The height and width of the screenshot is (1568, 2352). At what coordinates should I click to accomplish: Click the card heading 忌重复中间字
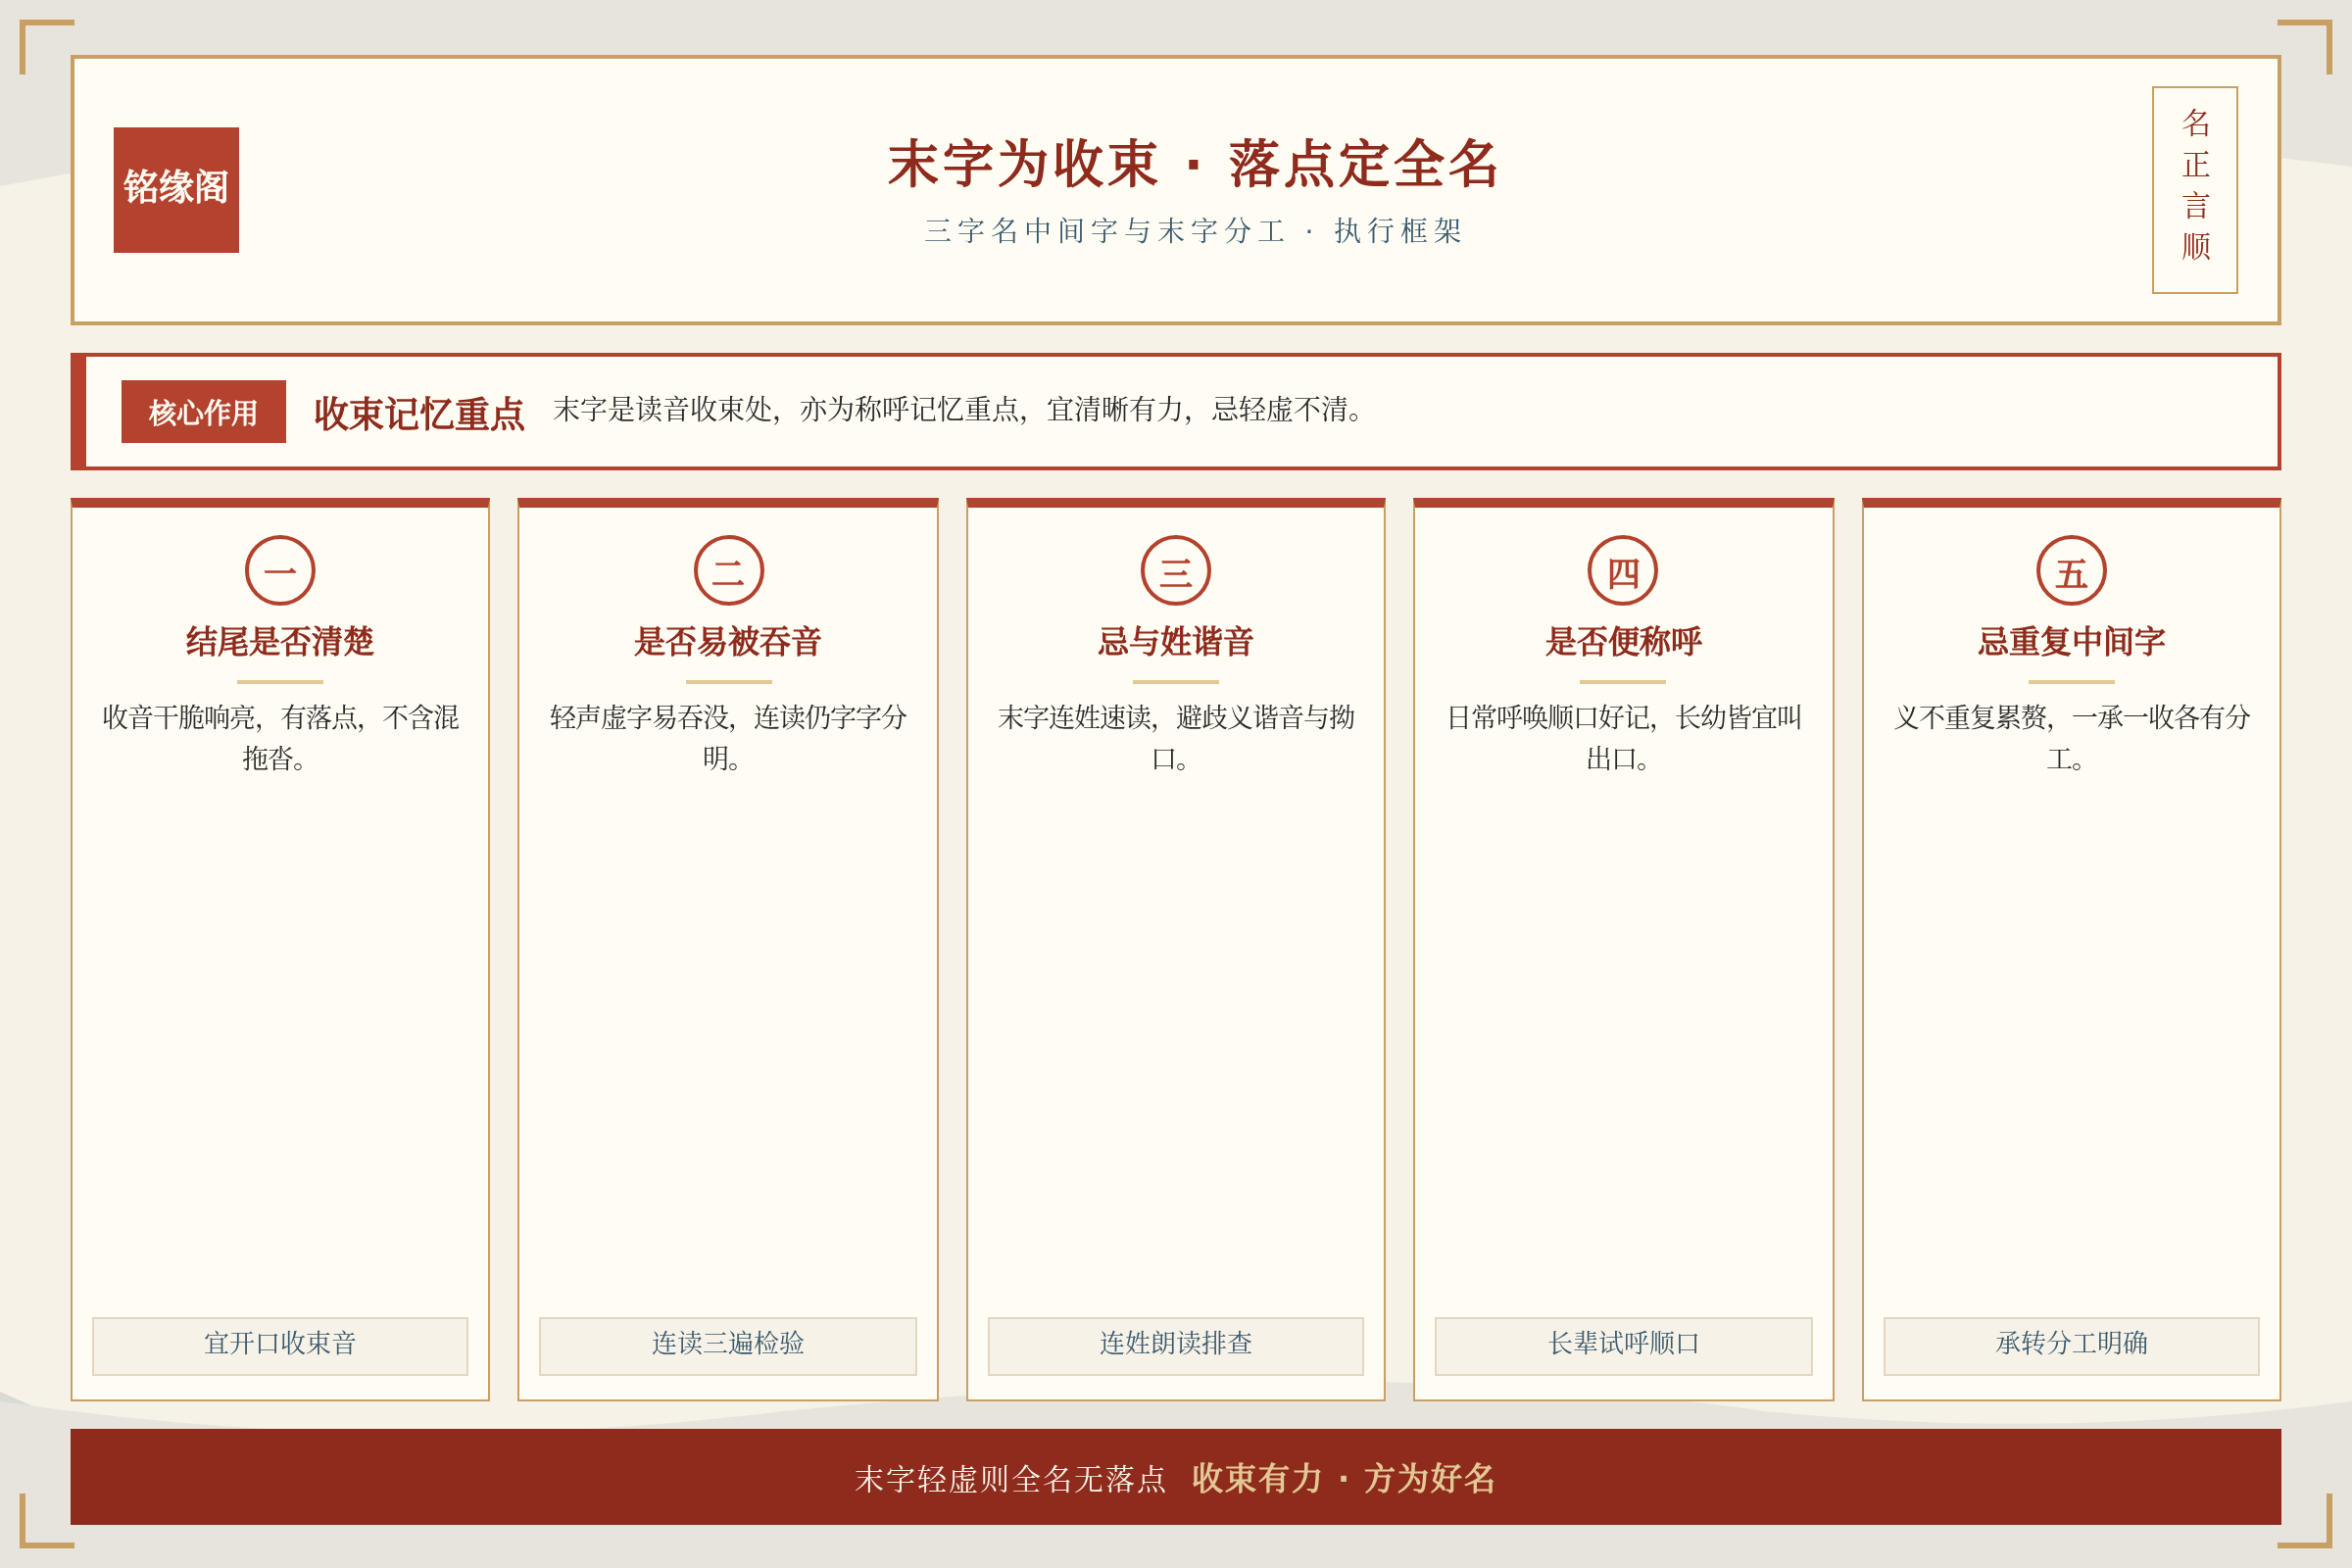(x=2071, y=642)
